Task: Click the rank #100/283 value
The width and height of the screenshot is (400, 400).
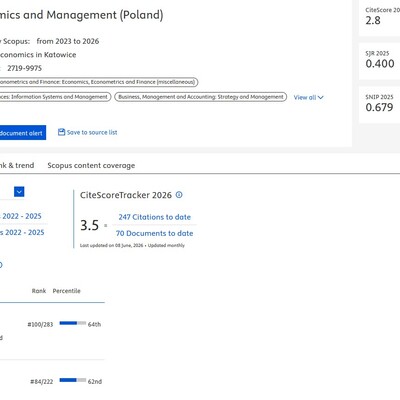Action: 40,324
